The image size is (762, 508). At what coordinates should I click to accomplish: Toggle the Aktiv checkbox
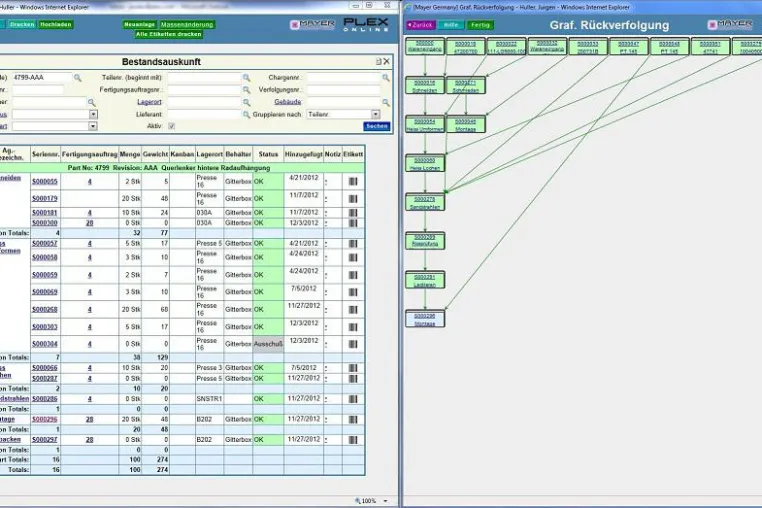click(172, 126)
